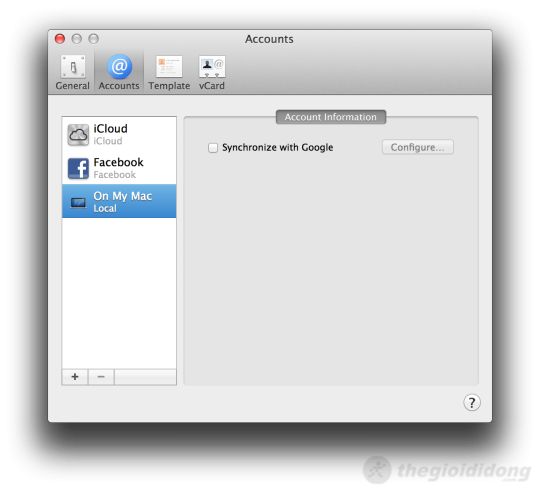Select the iCloud account entry
Screen dimensions: 540x489
[119, 134]
